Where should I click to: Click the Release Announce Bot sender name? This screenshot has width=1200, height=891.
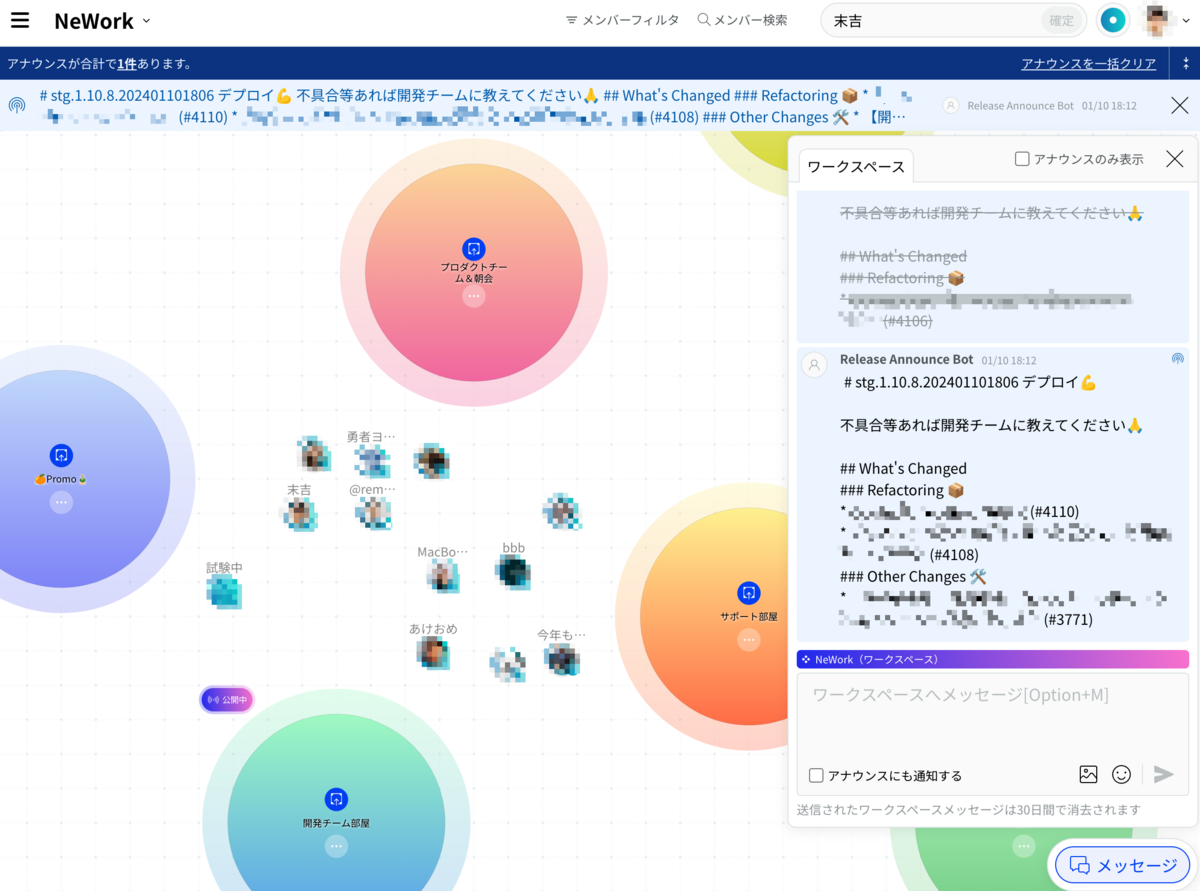(x=906, y=359)
